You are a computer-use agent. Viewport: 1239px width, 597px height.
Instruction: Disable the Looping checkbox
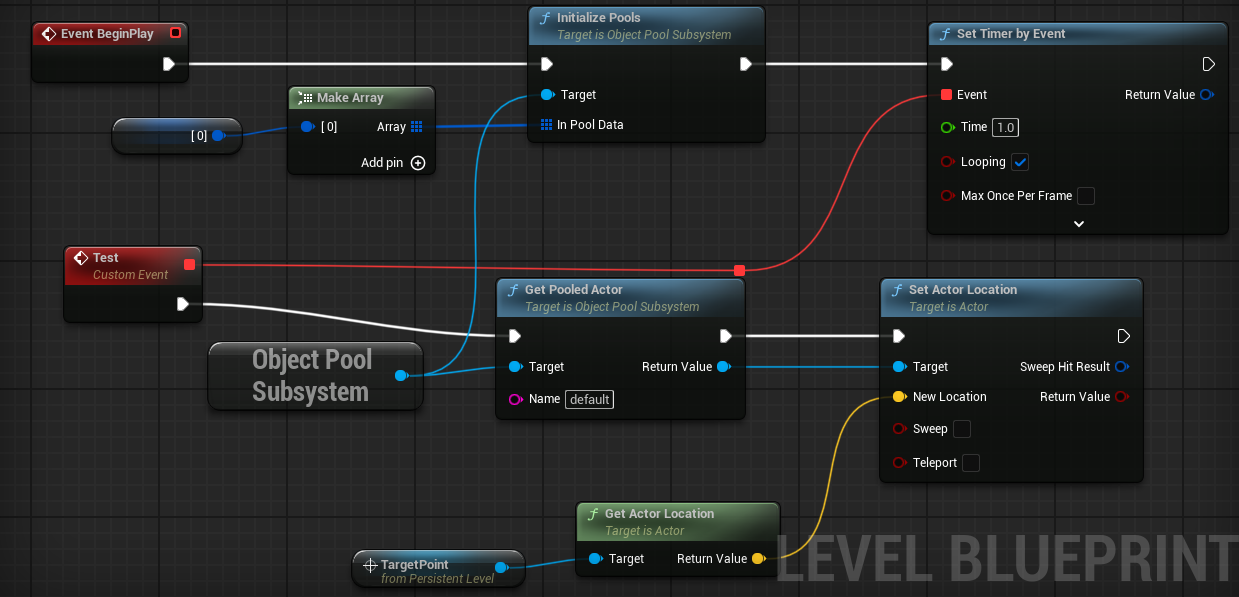(1020, 162)
